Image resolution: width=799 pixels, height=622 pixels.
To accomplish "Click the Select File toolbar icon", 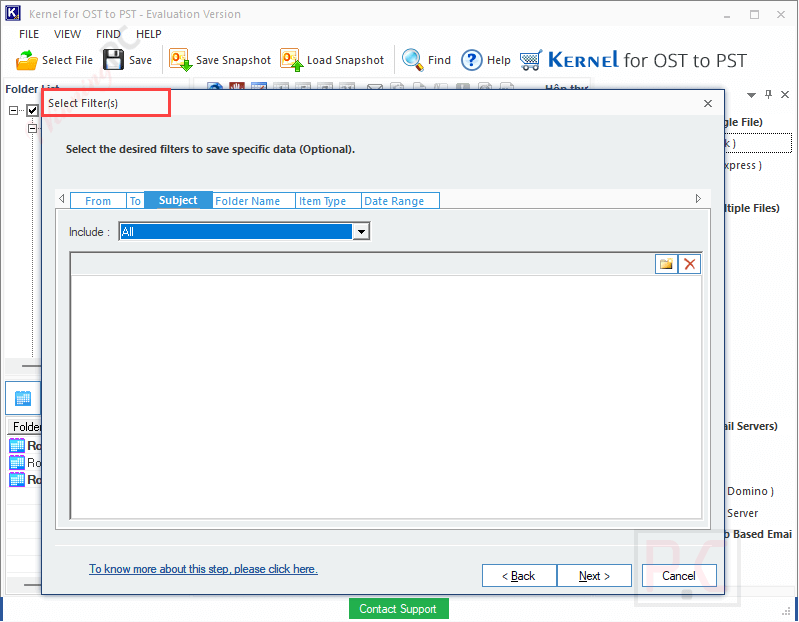I will 27,60.
